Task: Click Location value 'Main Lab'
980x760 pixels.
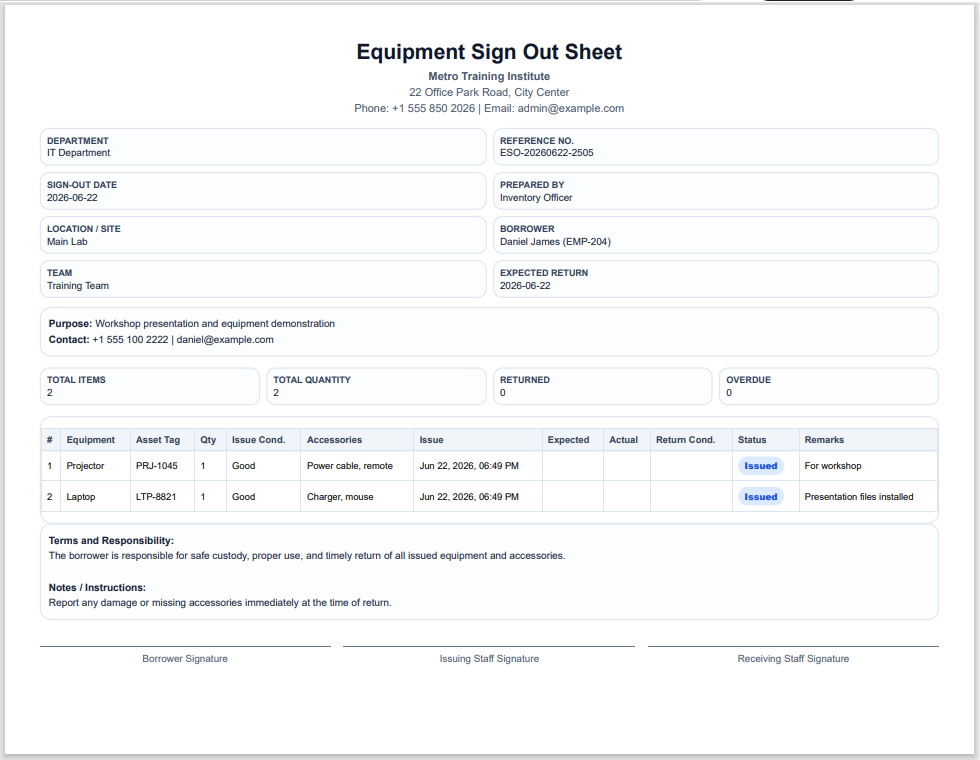Action: coord(67,242)
